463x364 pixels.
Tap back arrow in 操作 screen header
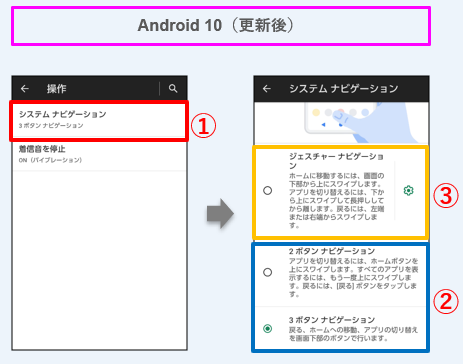coord(25,89)
